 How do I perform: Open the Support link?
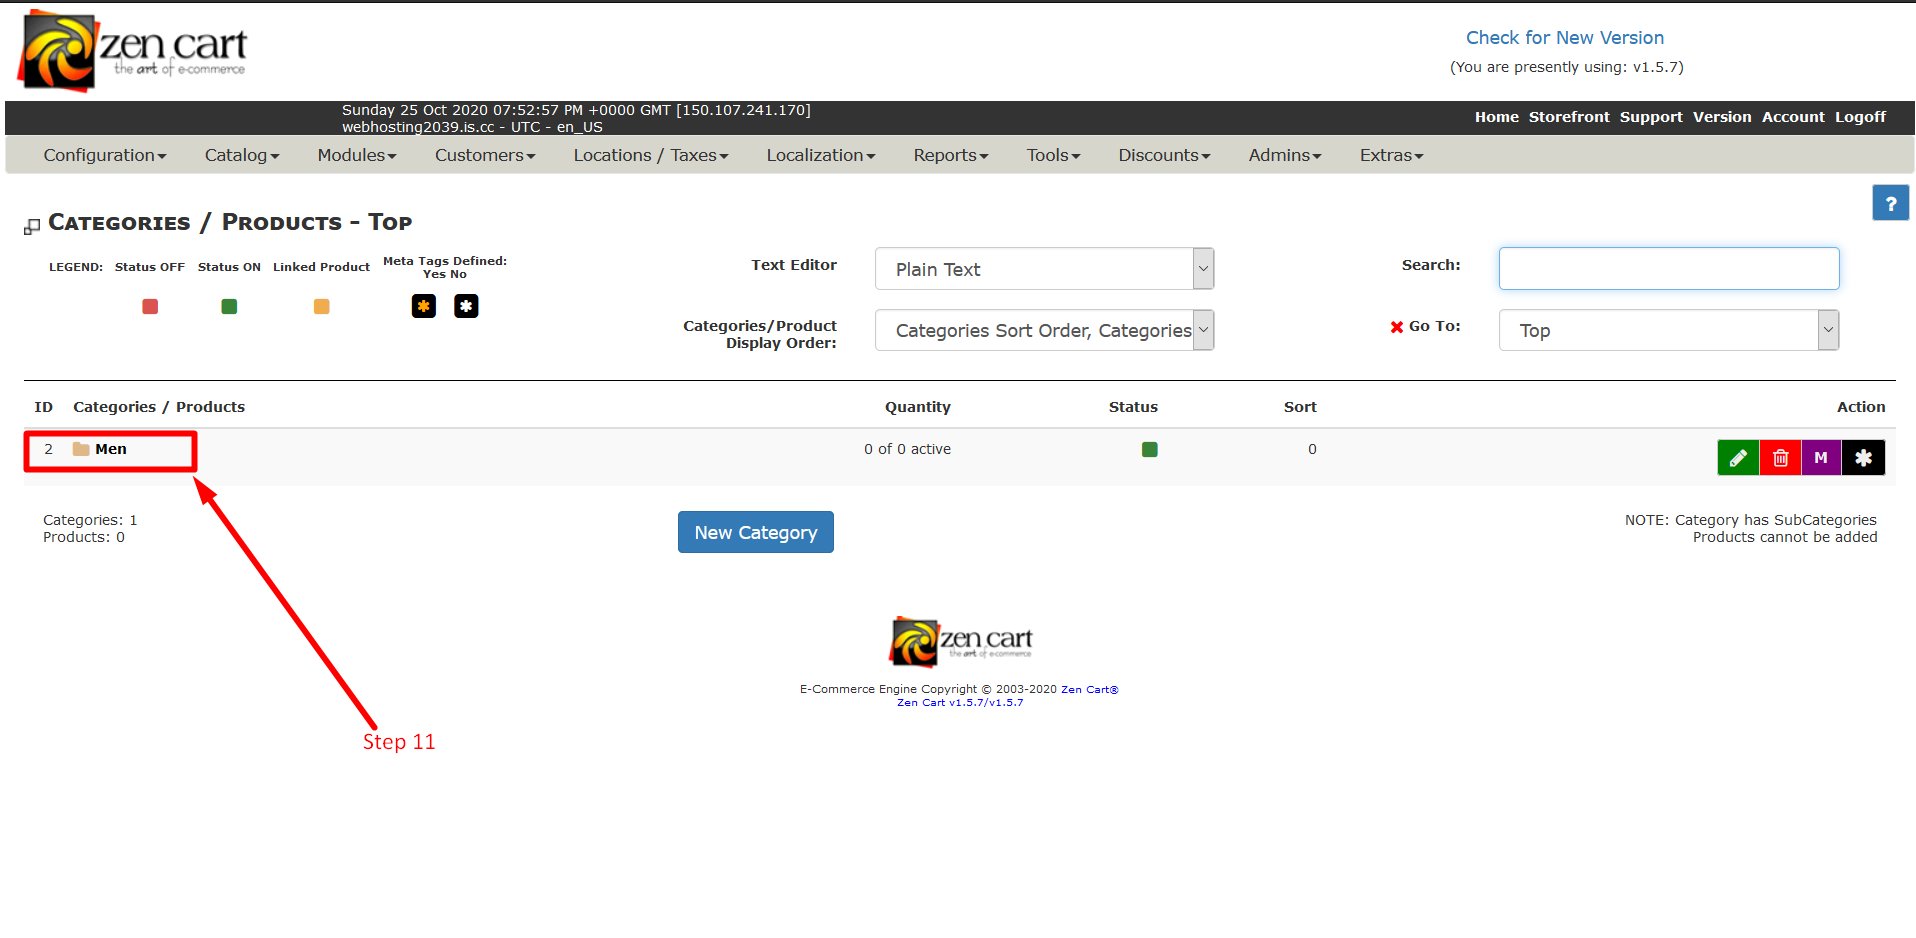click(1651, 117)
